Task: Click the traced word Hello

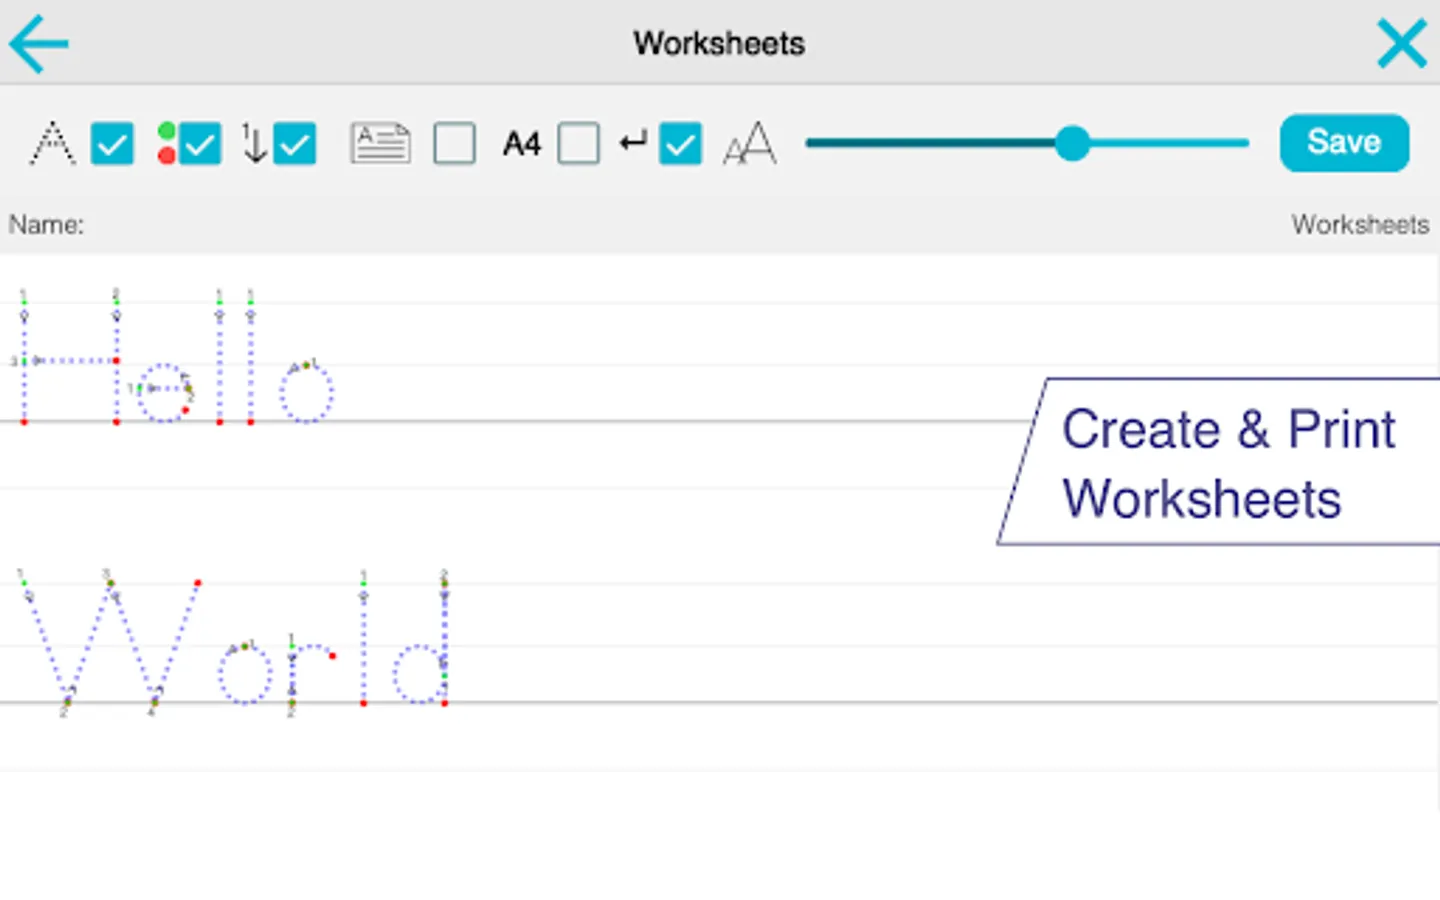Action: coord(175,358)
